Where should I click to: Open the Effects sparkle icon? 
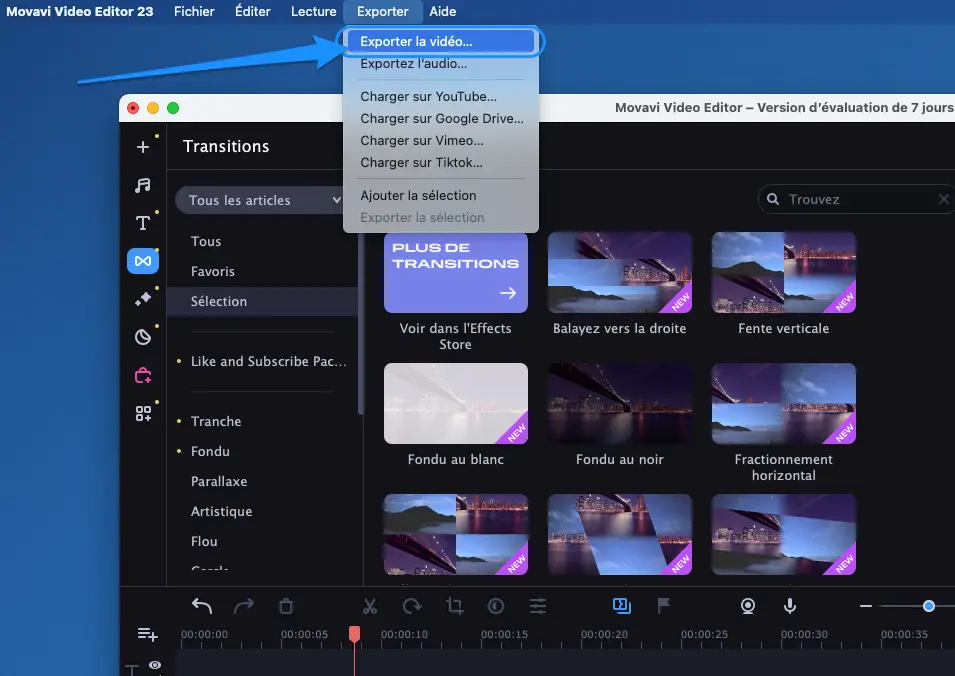(x=143, y=299)
